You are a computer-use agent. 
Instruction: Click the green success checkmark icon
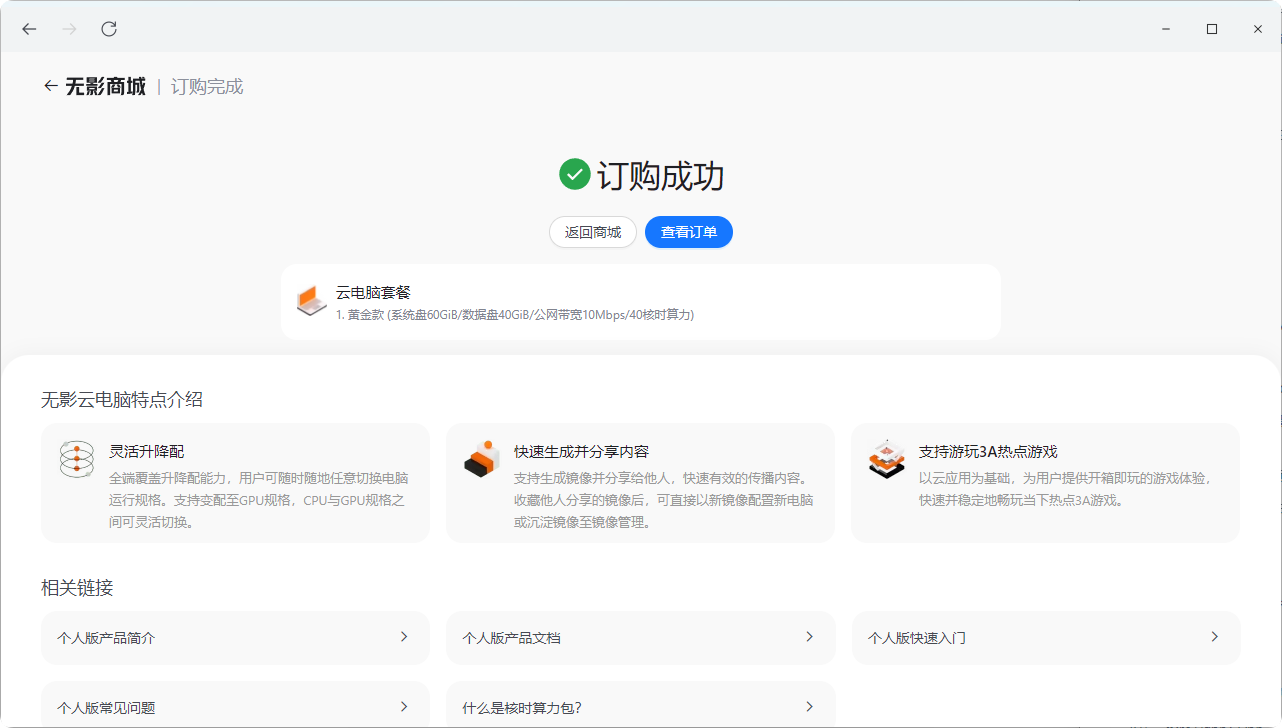pyautogui.click(x=574, y=174)
